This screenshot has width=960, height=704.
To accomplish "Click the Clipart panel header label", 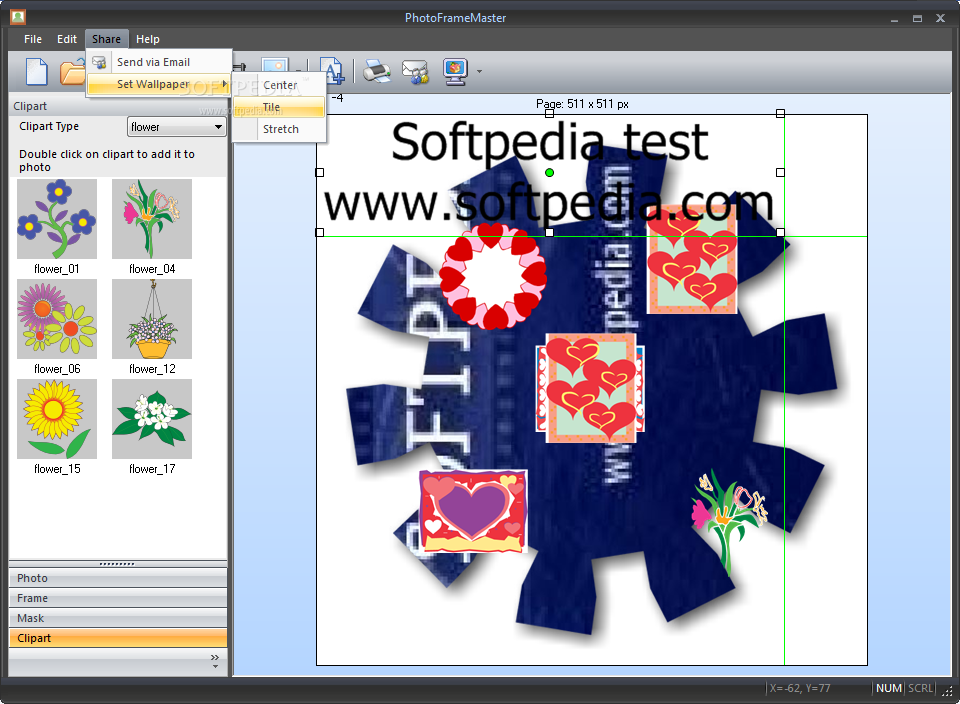I will click(30, 106).
